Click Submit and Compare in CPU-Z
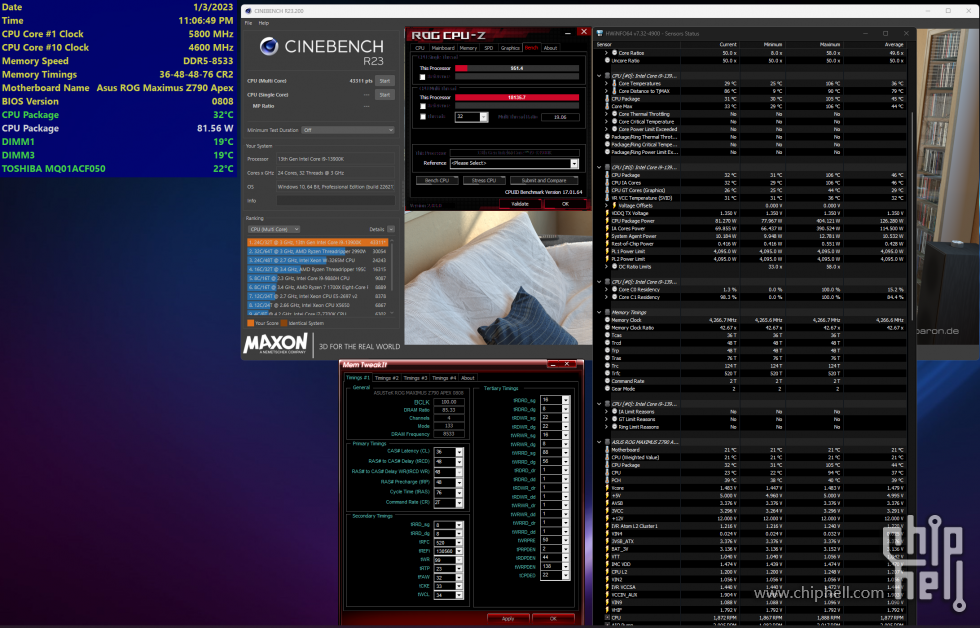 [544, 181]
